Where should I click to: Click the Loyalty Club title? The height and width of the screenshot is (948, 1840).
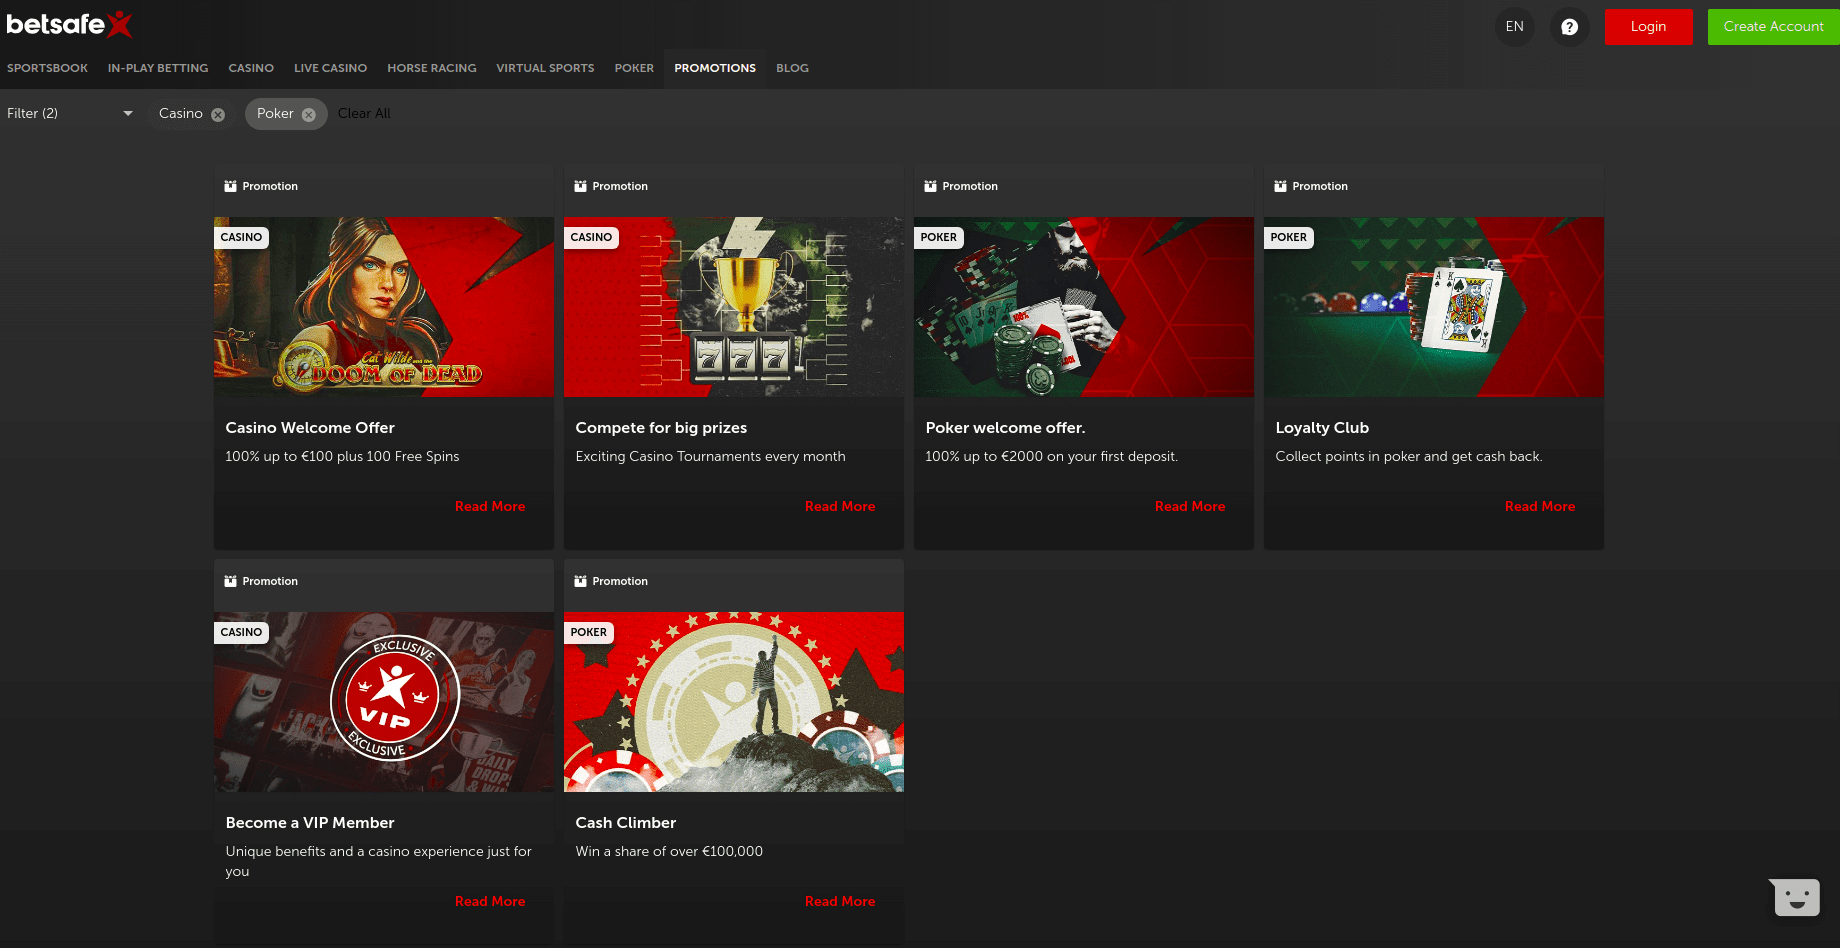tap(1322, 428)
